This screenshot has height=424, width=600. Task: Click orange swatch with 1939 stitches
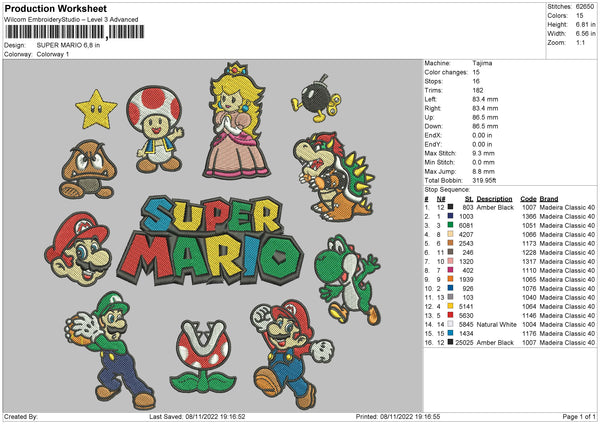click(450, 279)
